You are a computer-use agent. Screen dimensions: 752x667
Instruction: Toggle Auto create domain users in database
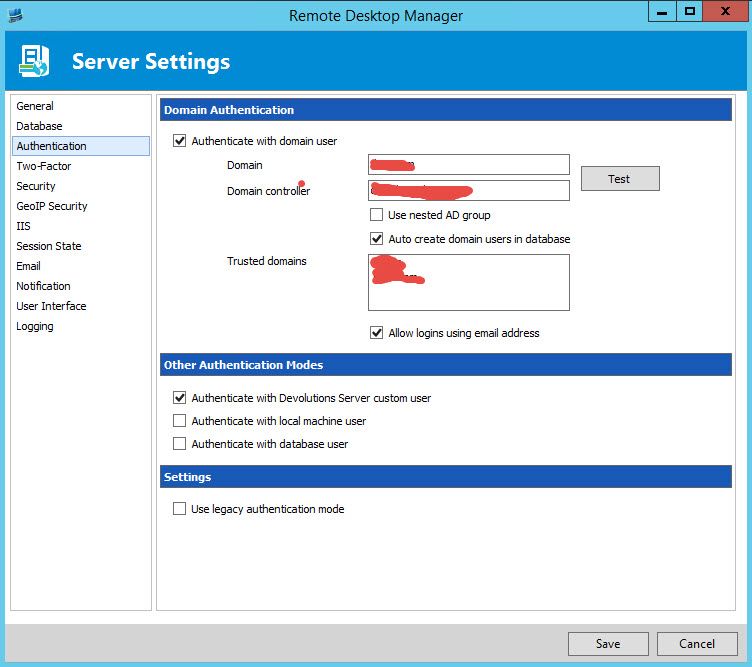tap(376, 238)
